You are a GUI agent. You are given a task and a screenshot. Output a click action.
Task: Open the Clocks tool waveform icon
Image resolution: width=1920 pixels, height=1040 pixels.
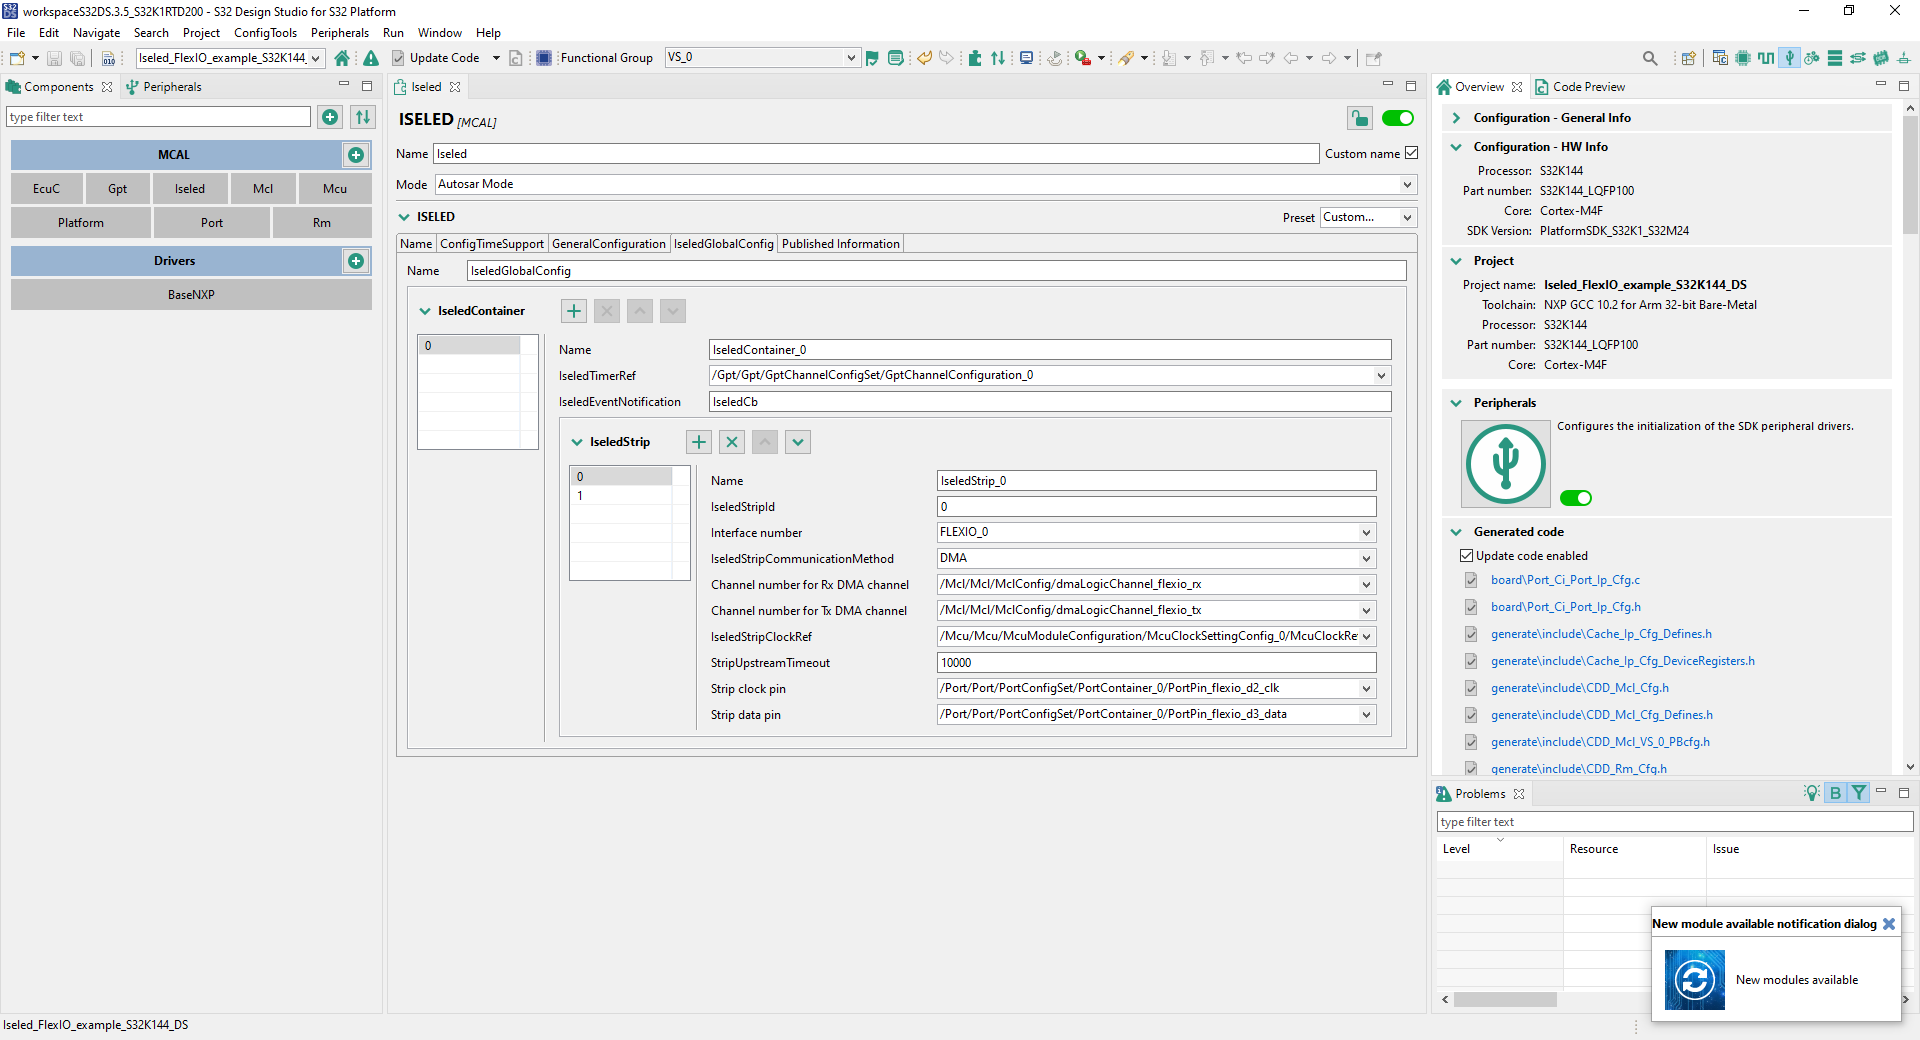[1766, 58]
